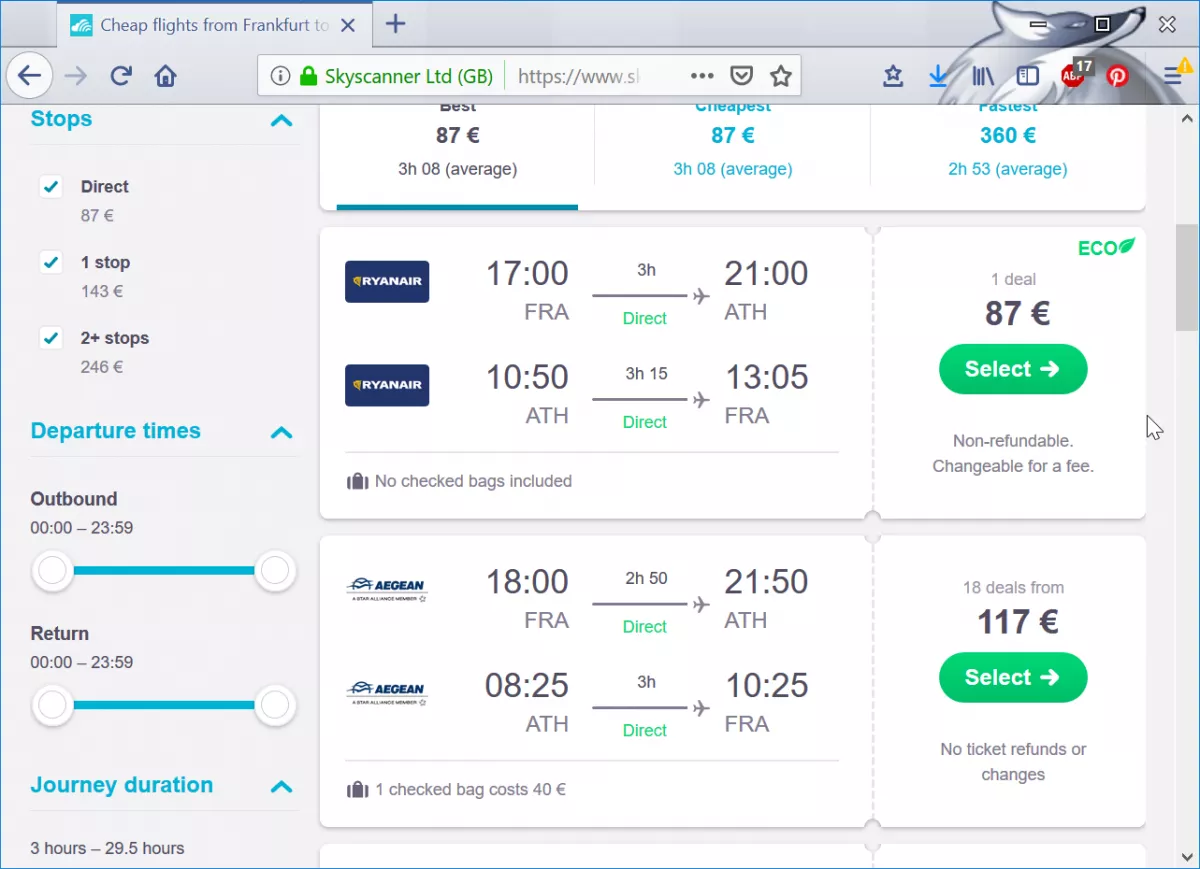
Task: Grab the Return slider start handle
Action: click(53, 706)
